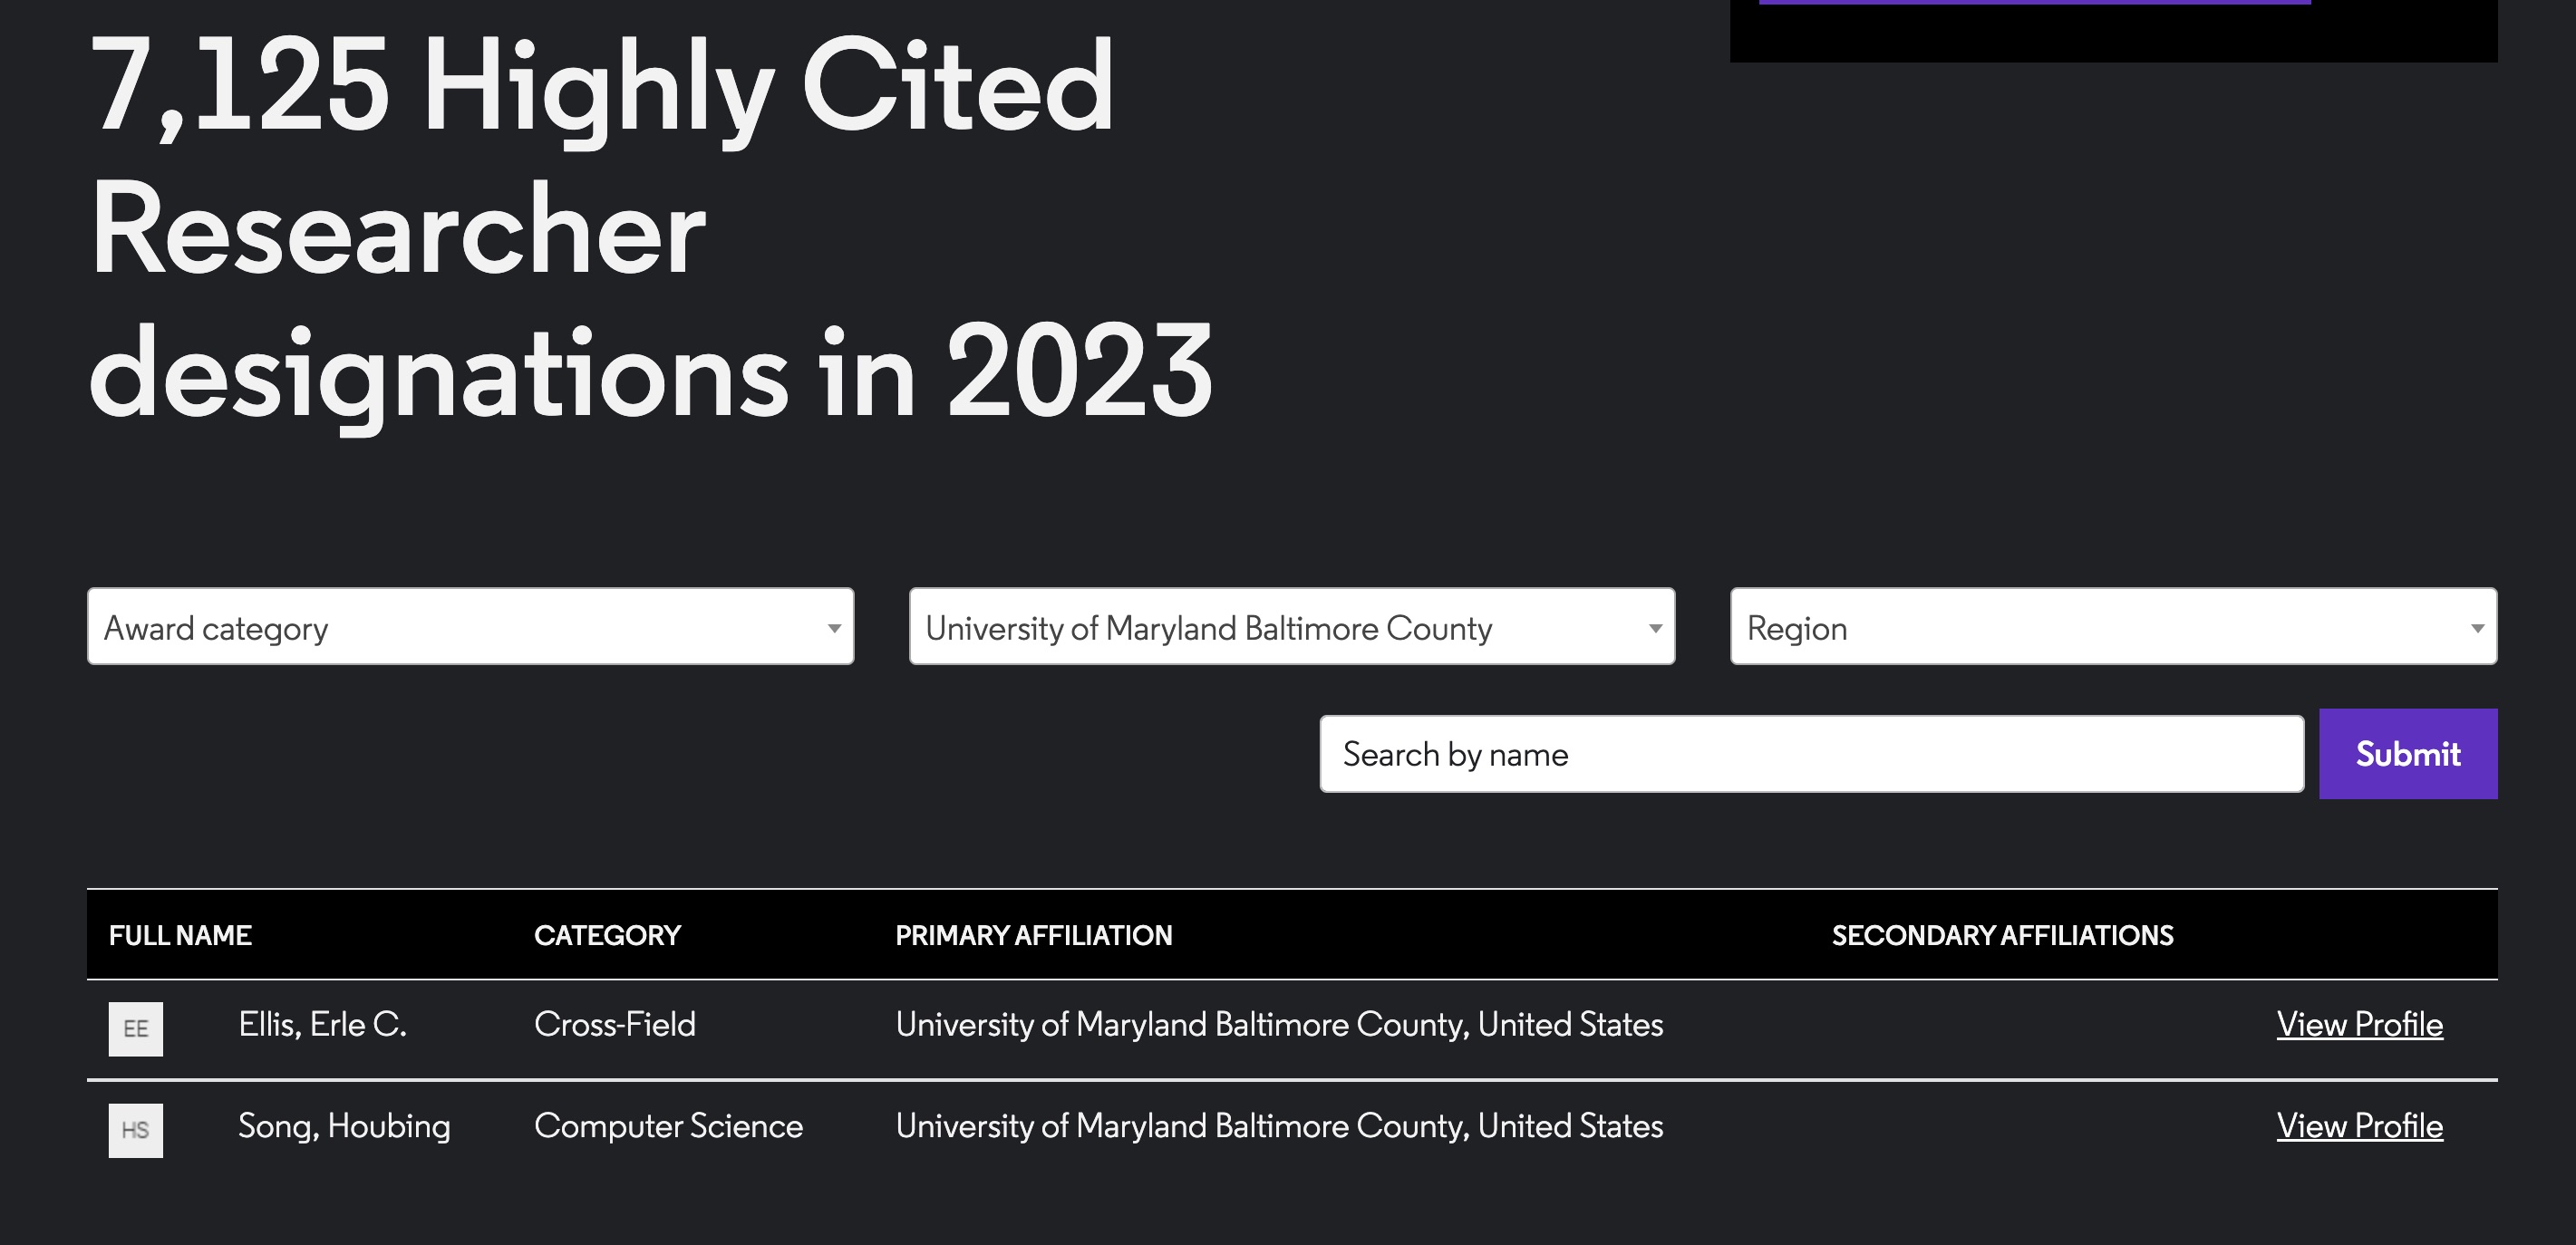The image size is (2576, 1245).
Task: Click the primary affiliation in the Song row
Action: pyautogui.click(x=1279, y=1127)
